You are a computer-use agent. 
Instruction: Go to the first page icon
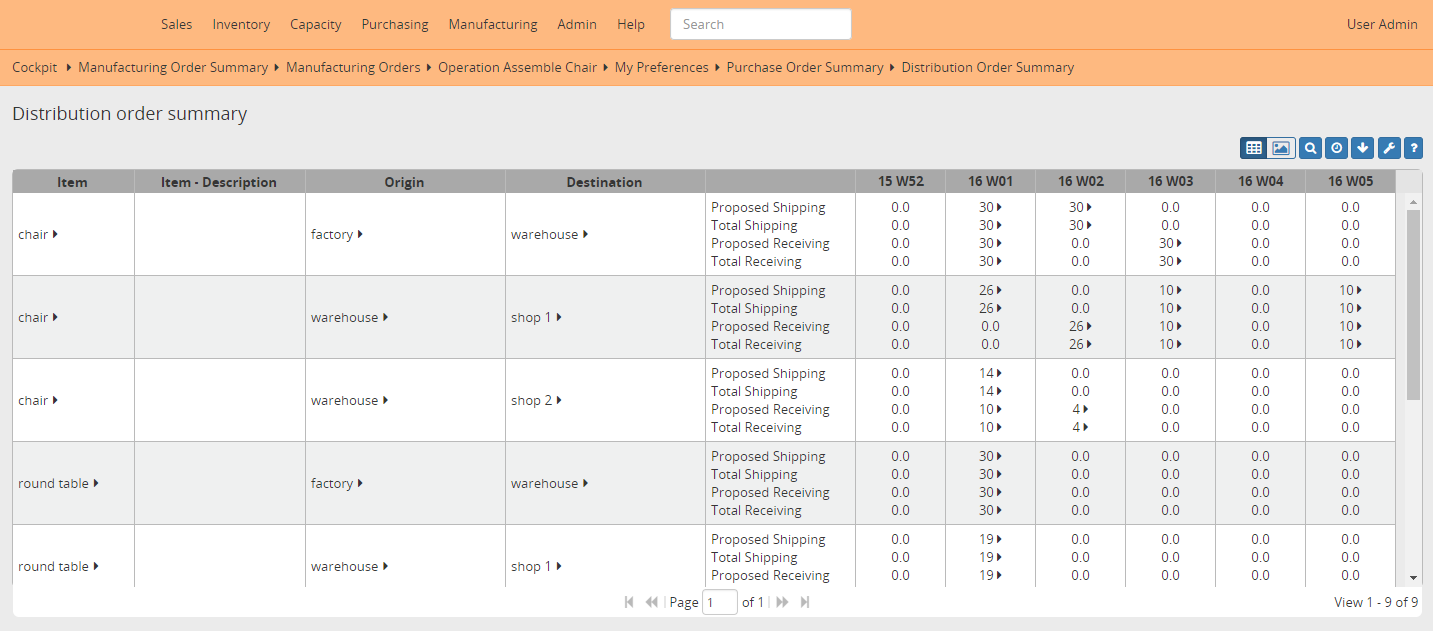coord(629,601)
